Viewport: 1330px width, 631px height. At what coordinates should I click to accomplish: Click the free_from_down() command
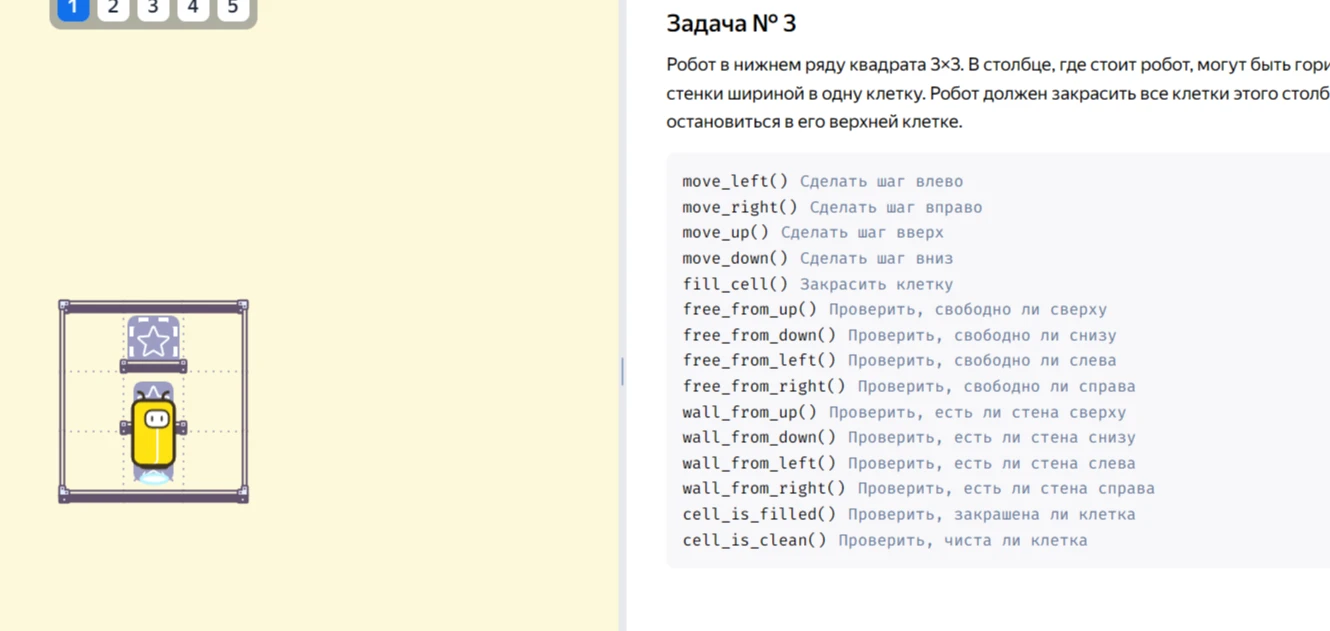point(759,335)
